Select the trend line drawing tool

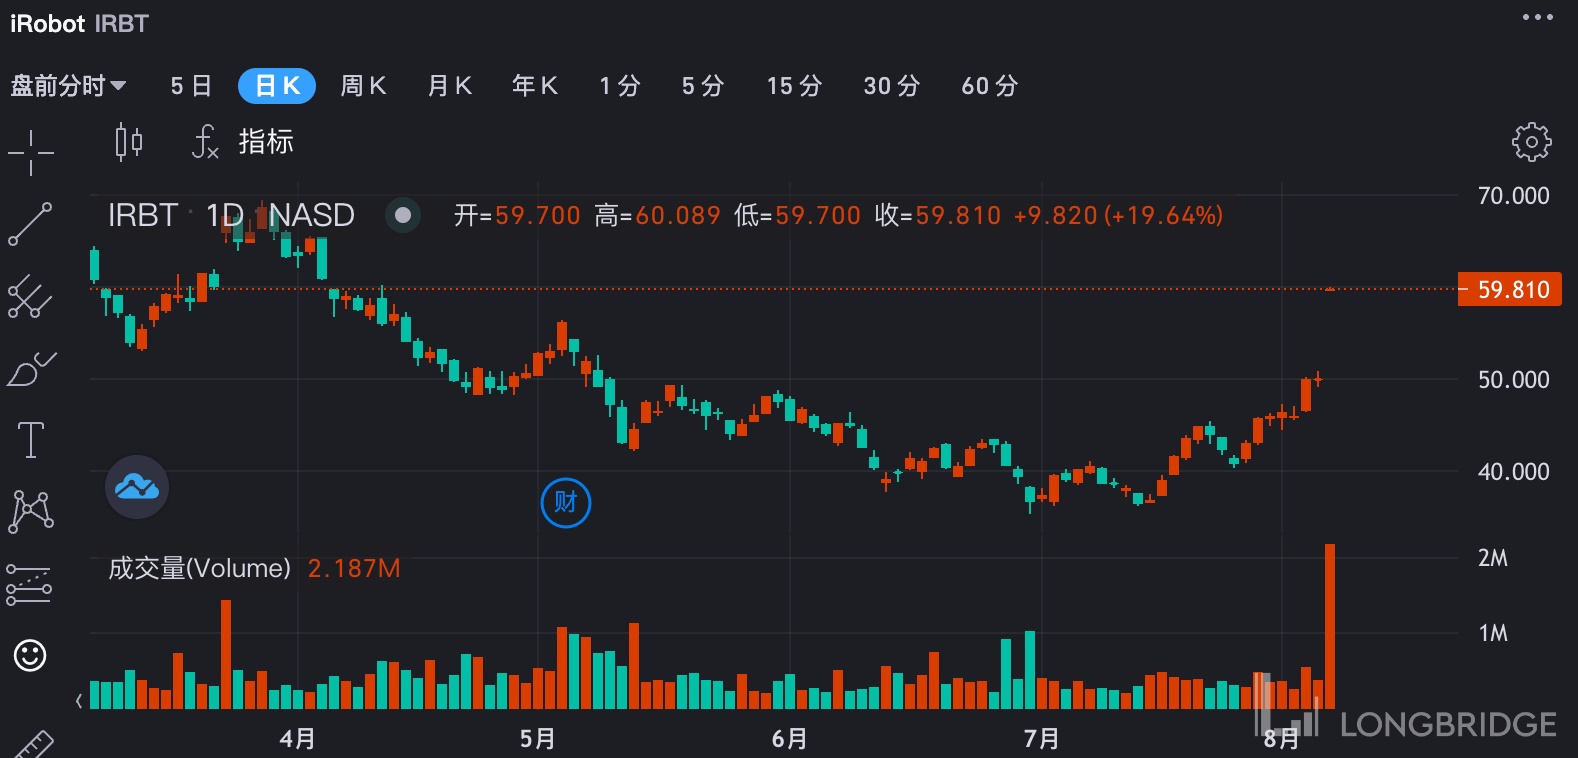pyautogui.click(x=30, y=224)
